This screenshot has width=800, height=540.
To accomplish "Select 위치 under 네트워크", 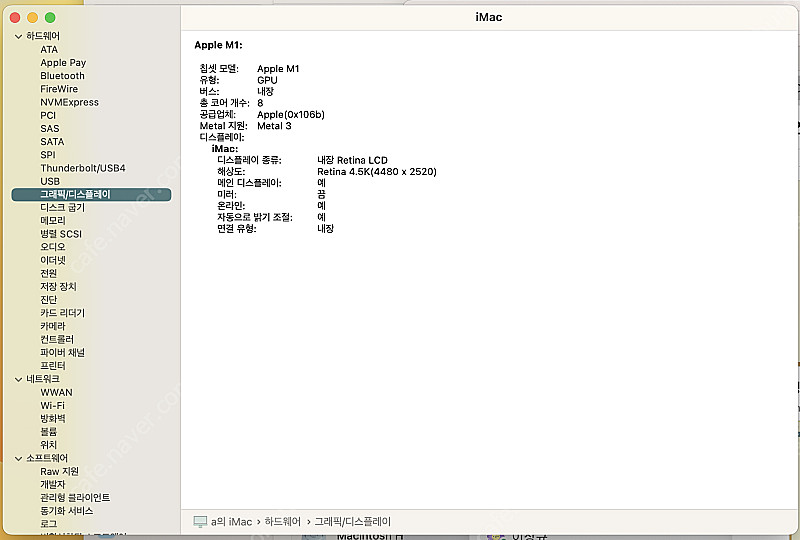I will pos(48,445).
